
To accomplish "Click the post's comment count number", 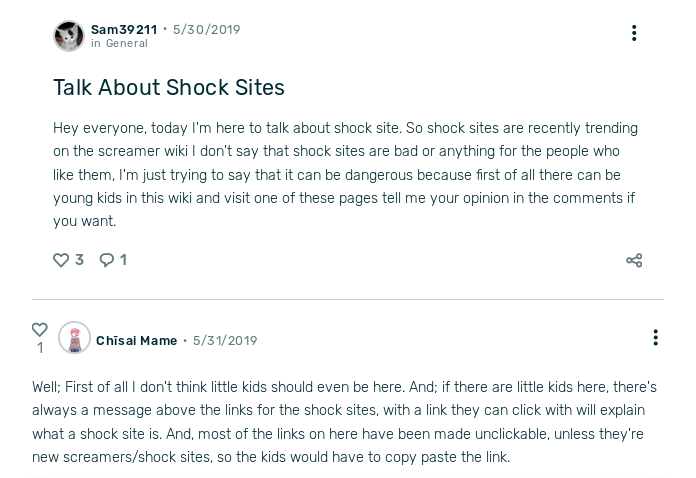I will pyautogui.click(x=123, y=260).
